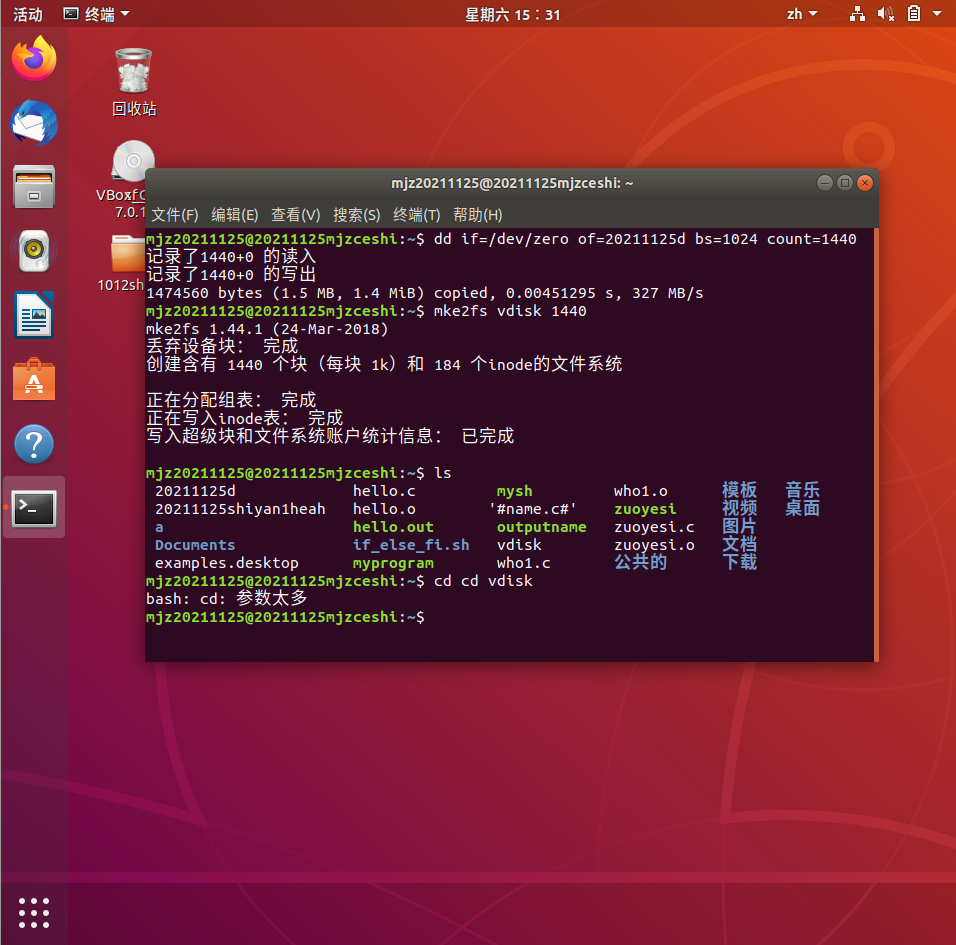
Task: Open Ubuntu Software orange bag icon
Action: click(34, 379)
